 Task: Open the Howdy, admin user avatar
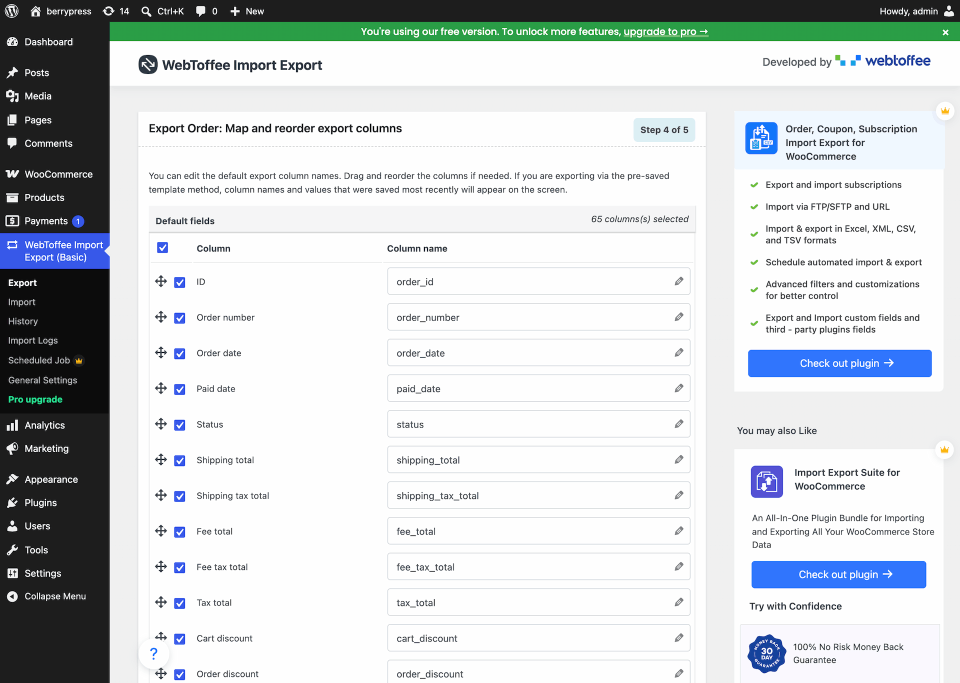tap(948, 11)
